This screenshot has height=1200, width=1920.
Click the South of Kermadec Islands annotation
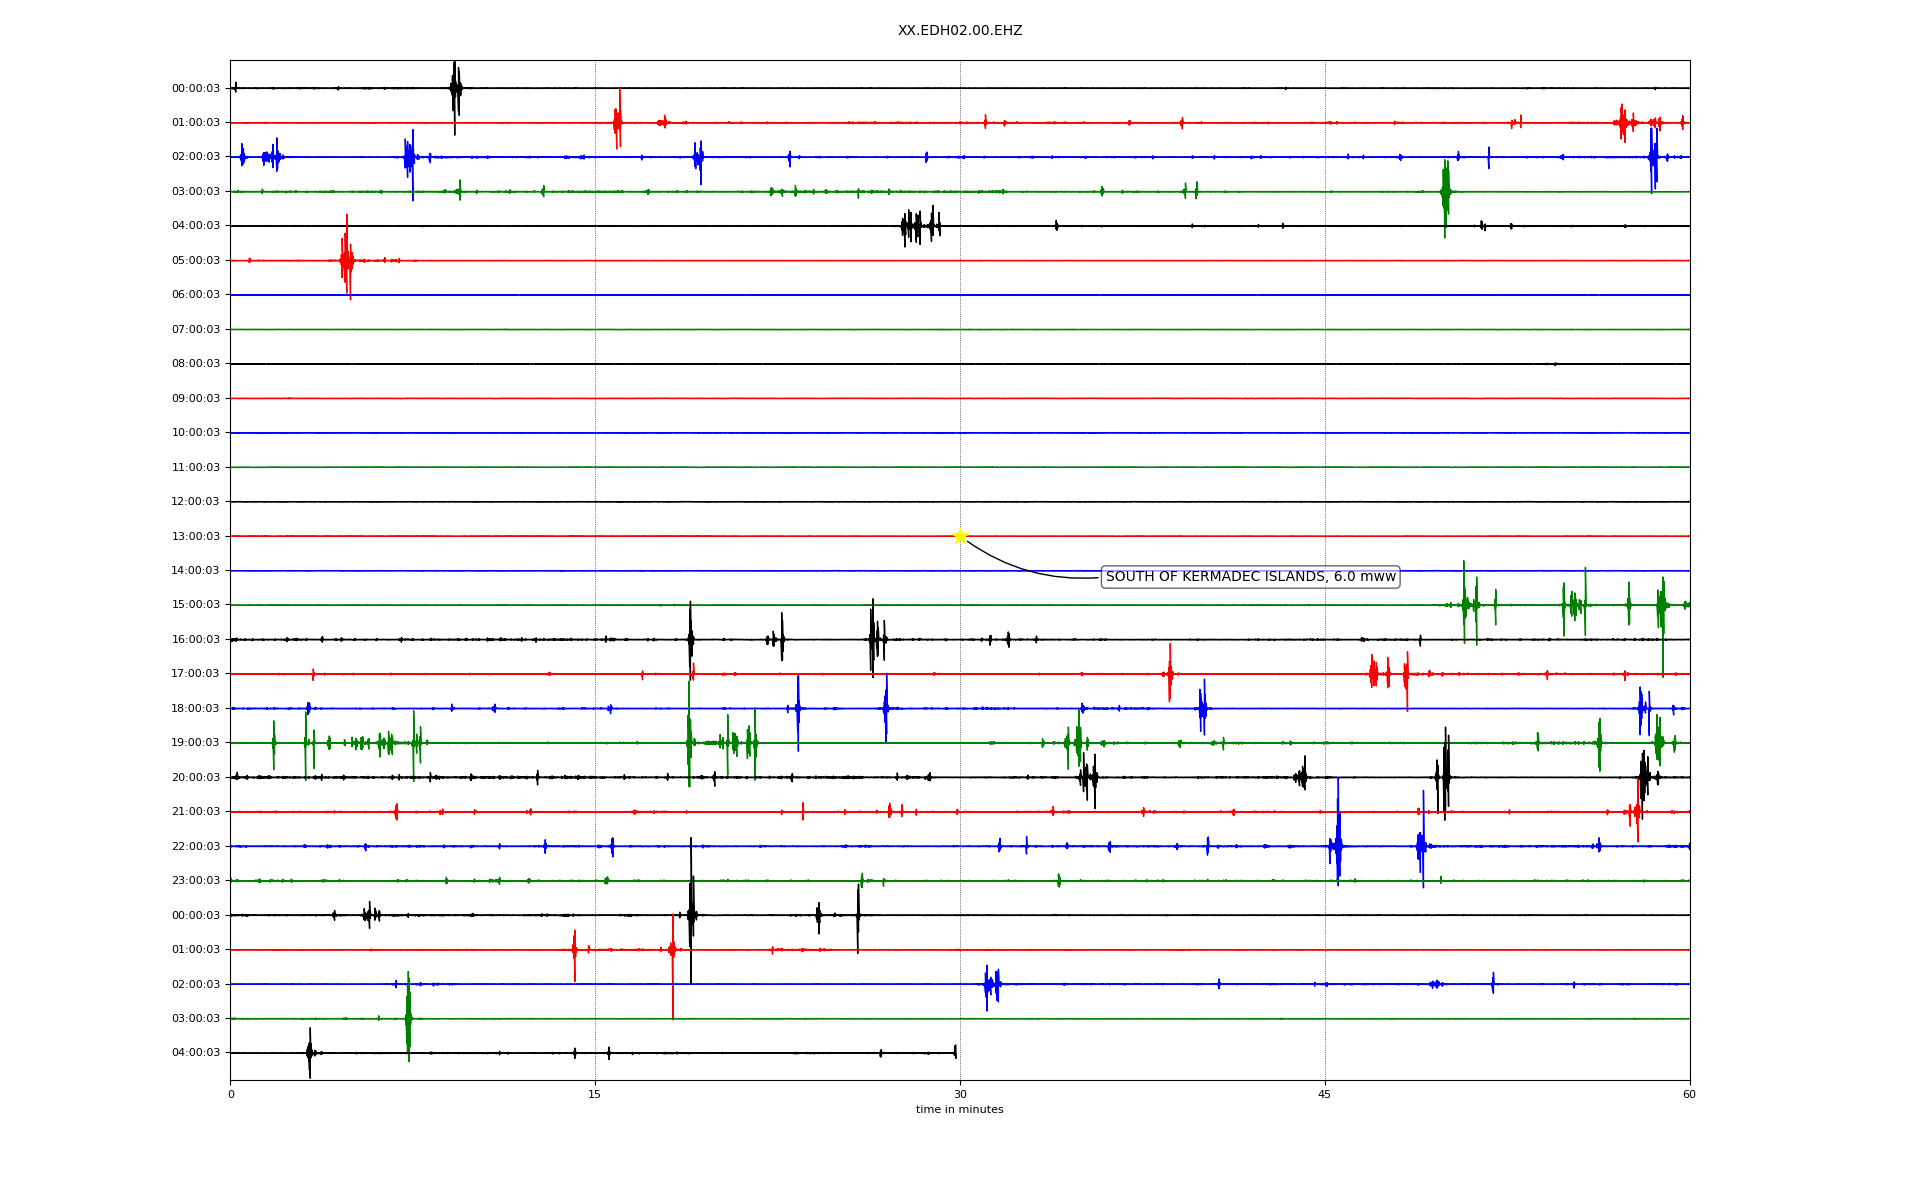pyautogui.click(x=1250, y=577)
